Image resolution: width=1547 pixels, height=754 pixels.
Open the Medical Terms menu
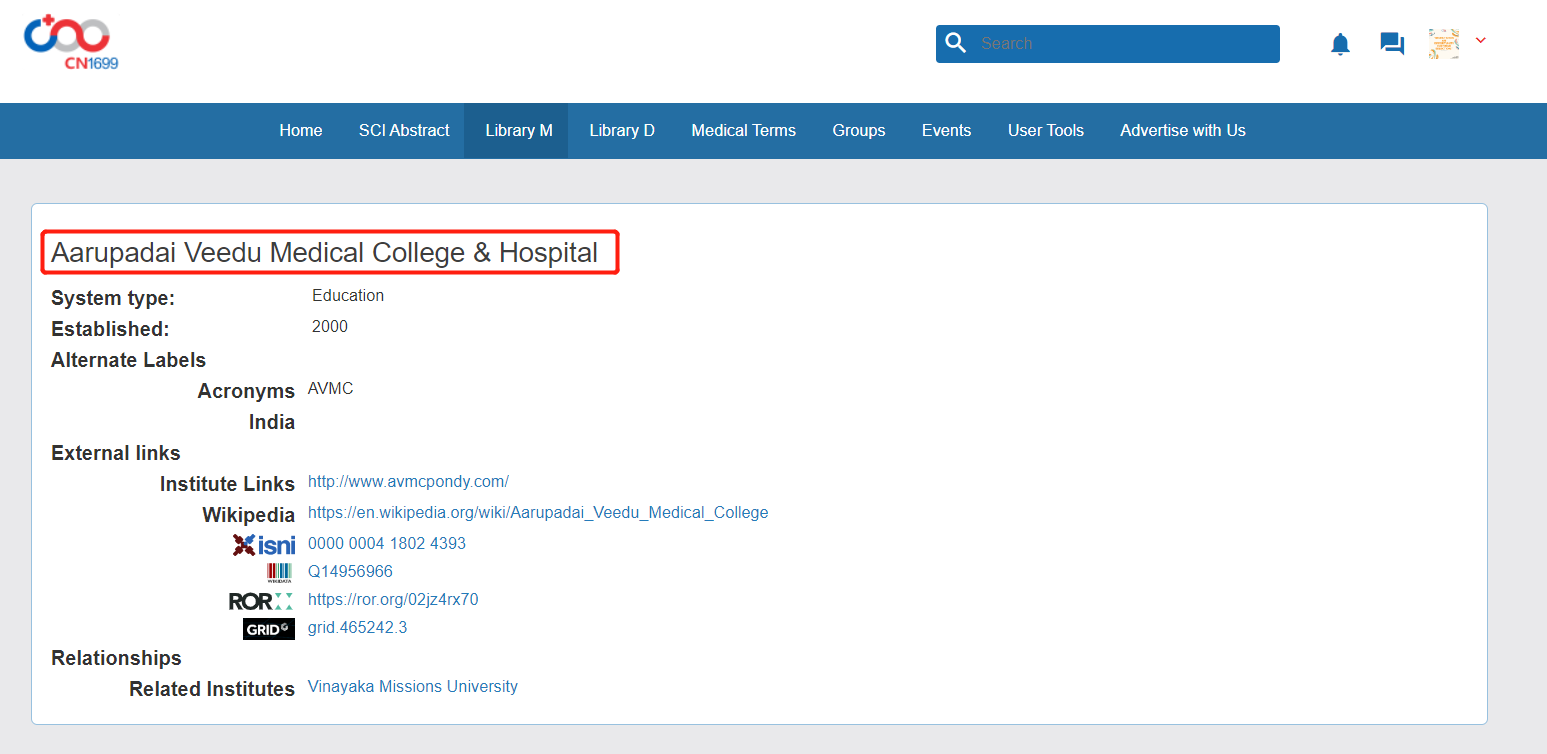click(743, 131)
